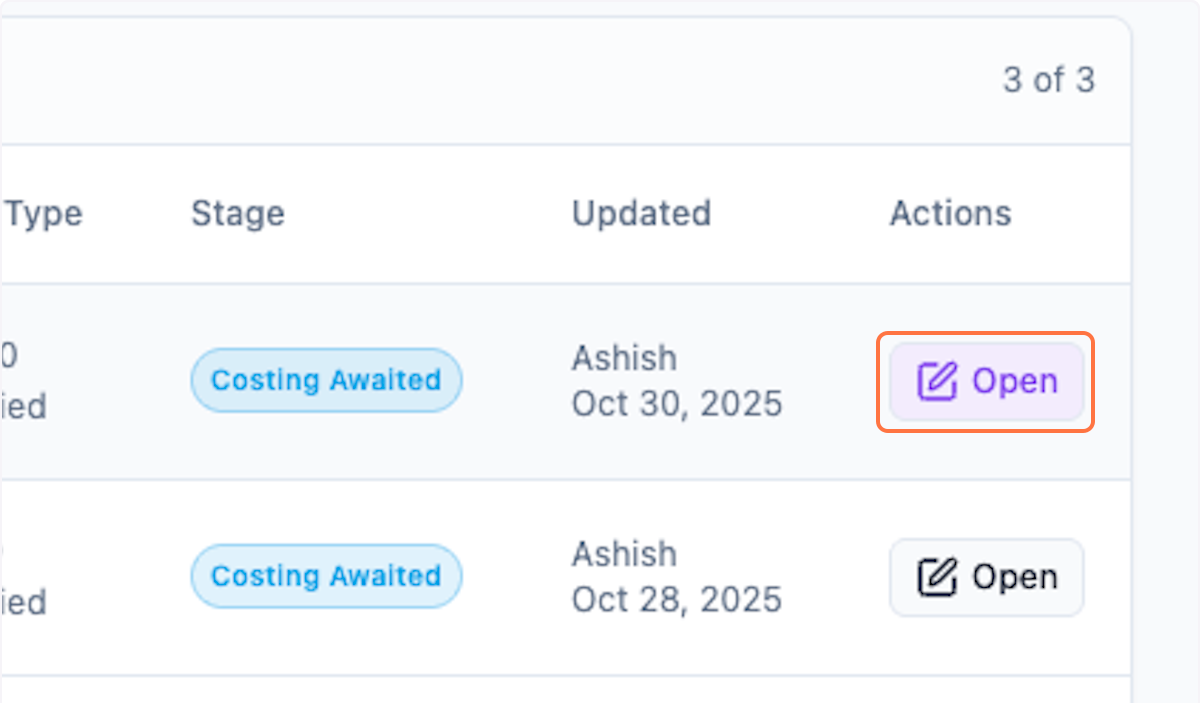The image size is (1200, 703).
Task: Click the purple highlighted Open button
Action: (x=986, y=382)
